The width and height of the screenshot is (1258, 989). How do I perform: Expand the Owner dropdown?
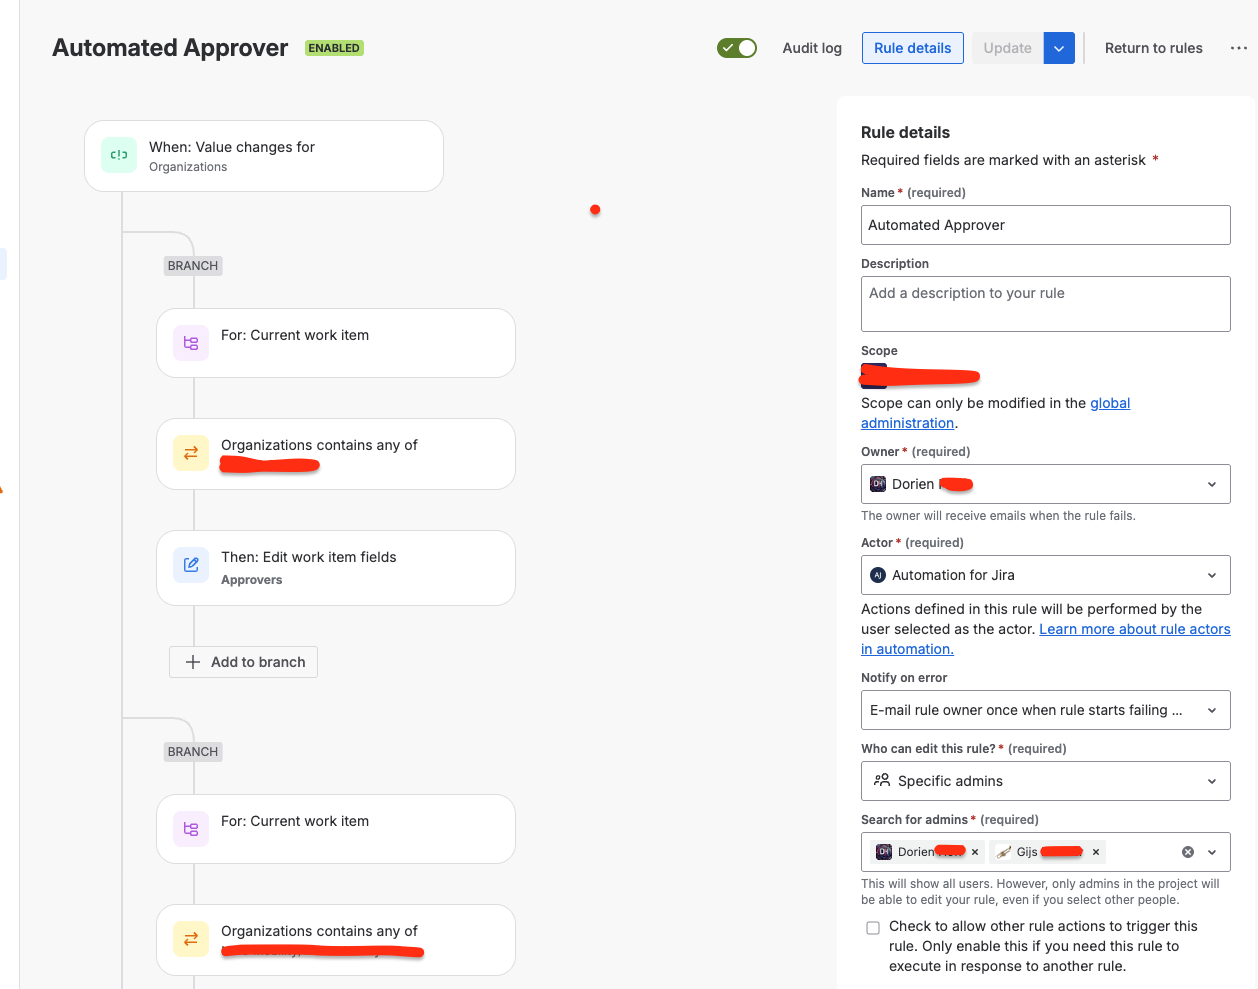point(1212,484)
